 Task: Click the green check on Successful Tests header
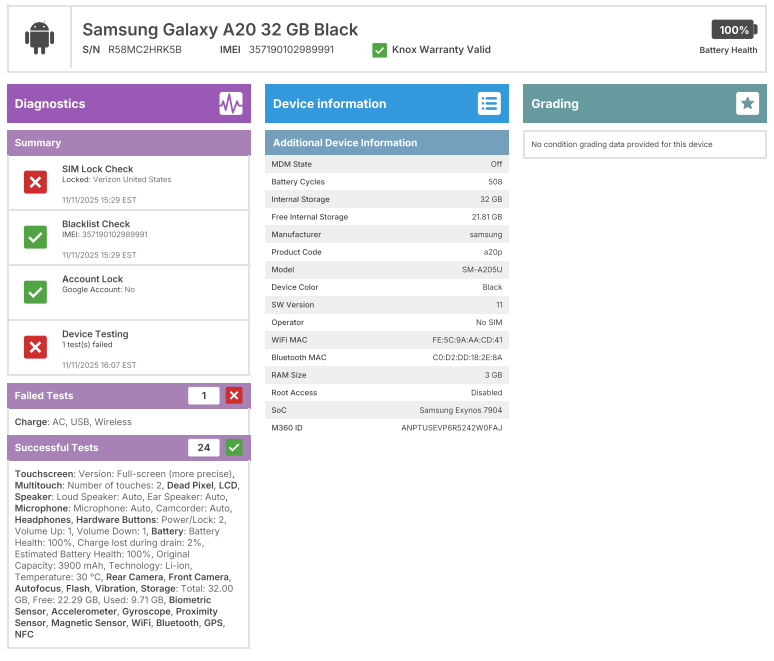coord(234,448)
